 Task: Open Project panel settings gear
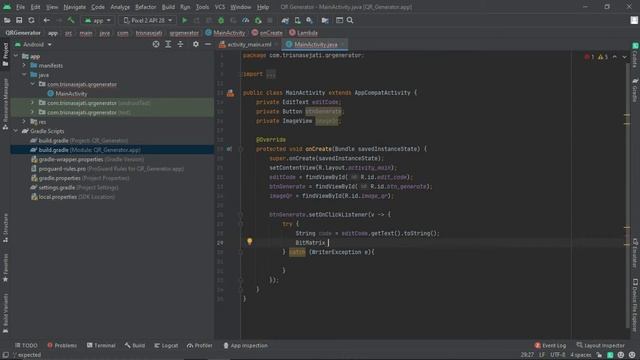[x=196, y=44]
